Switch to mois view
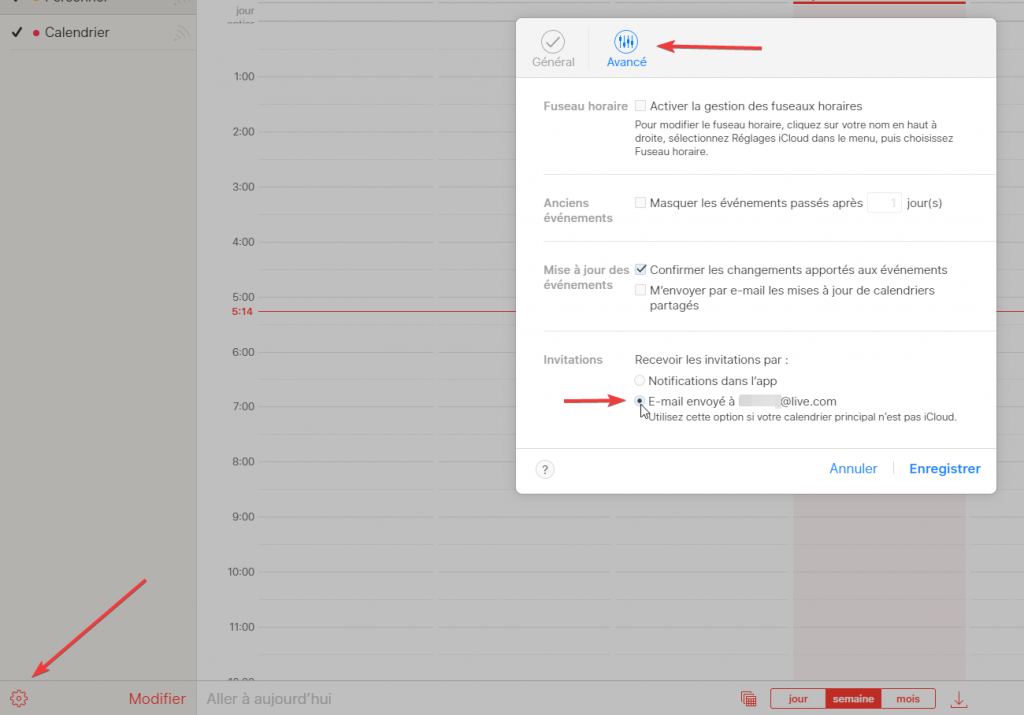Image resolution: width=1024 pixels, height=715 pixels. (x=908, y=699)
